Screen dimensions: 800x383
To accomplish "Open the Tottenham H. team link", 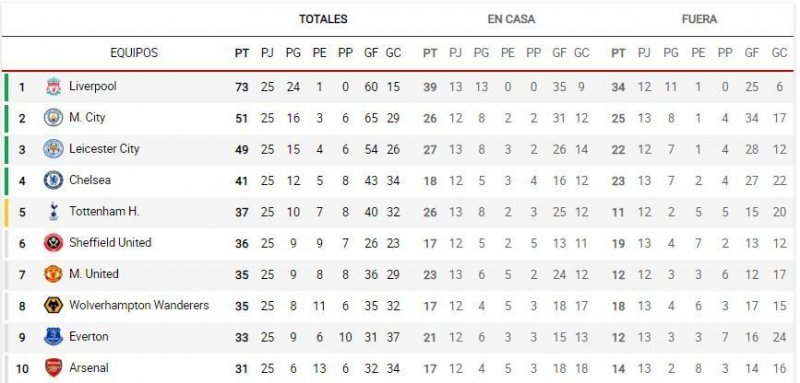I will point(104,211).
